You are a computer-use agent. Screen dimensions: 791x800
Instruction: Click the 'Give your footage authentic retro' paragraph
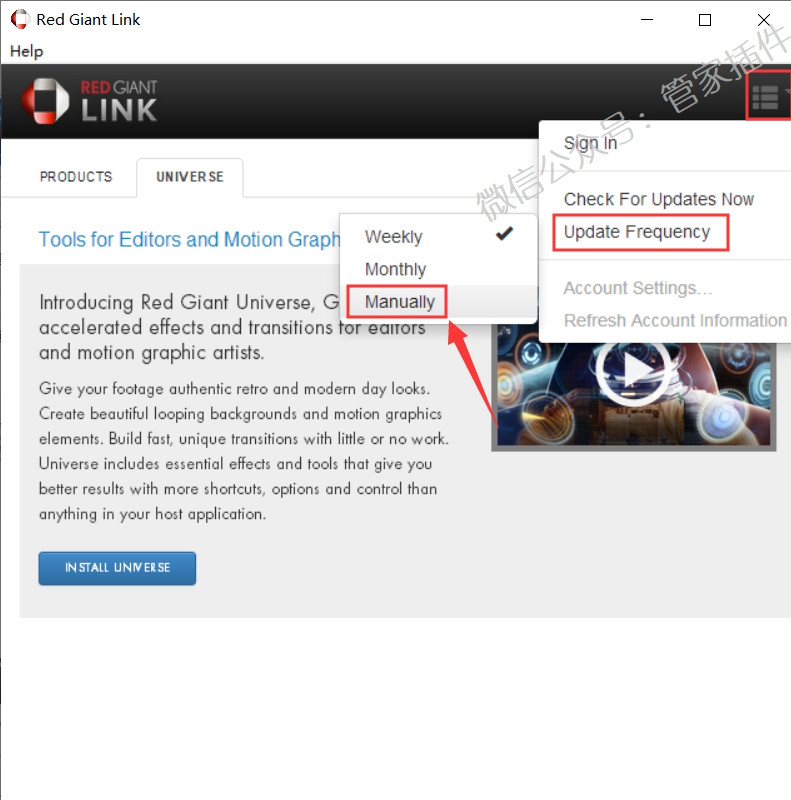[244, 451]
